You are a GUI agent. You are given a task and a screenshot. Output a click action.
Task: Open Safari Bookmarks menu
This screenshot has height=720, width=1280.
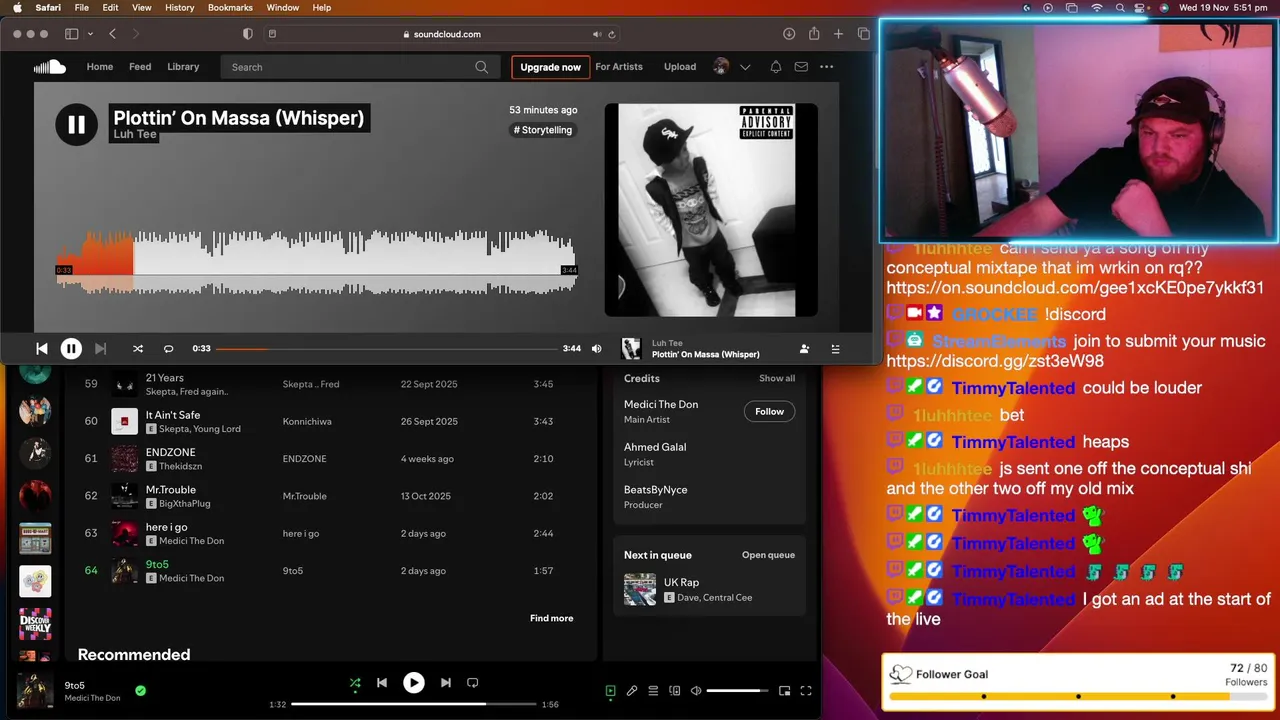230,7
